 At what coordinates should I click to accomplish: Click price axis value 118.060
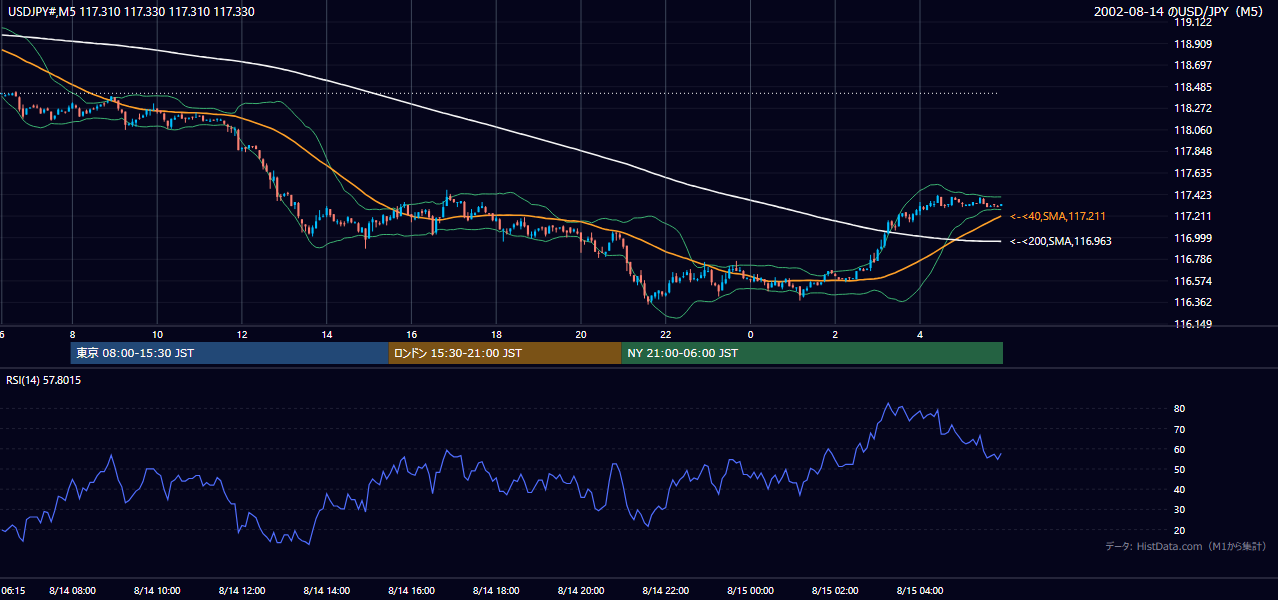[1193, 130]
